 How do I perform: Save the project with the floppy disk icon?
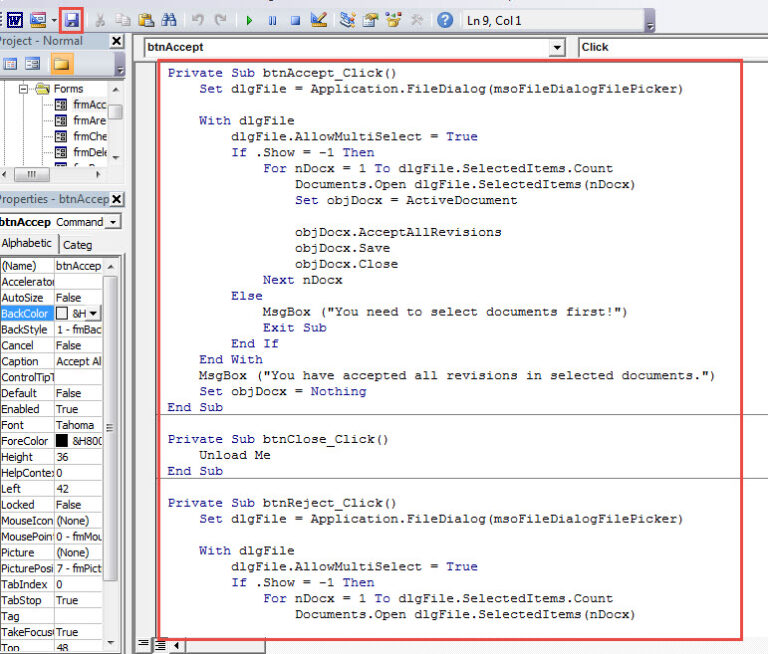point(72,21)
